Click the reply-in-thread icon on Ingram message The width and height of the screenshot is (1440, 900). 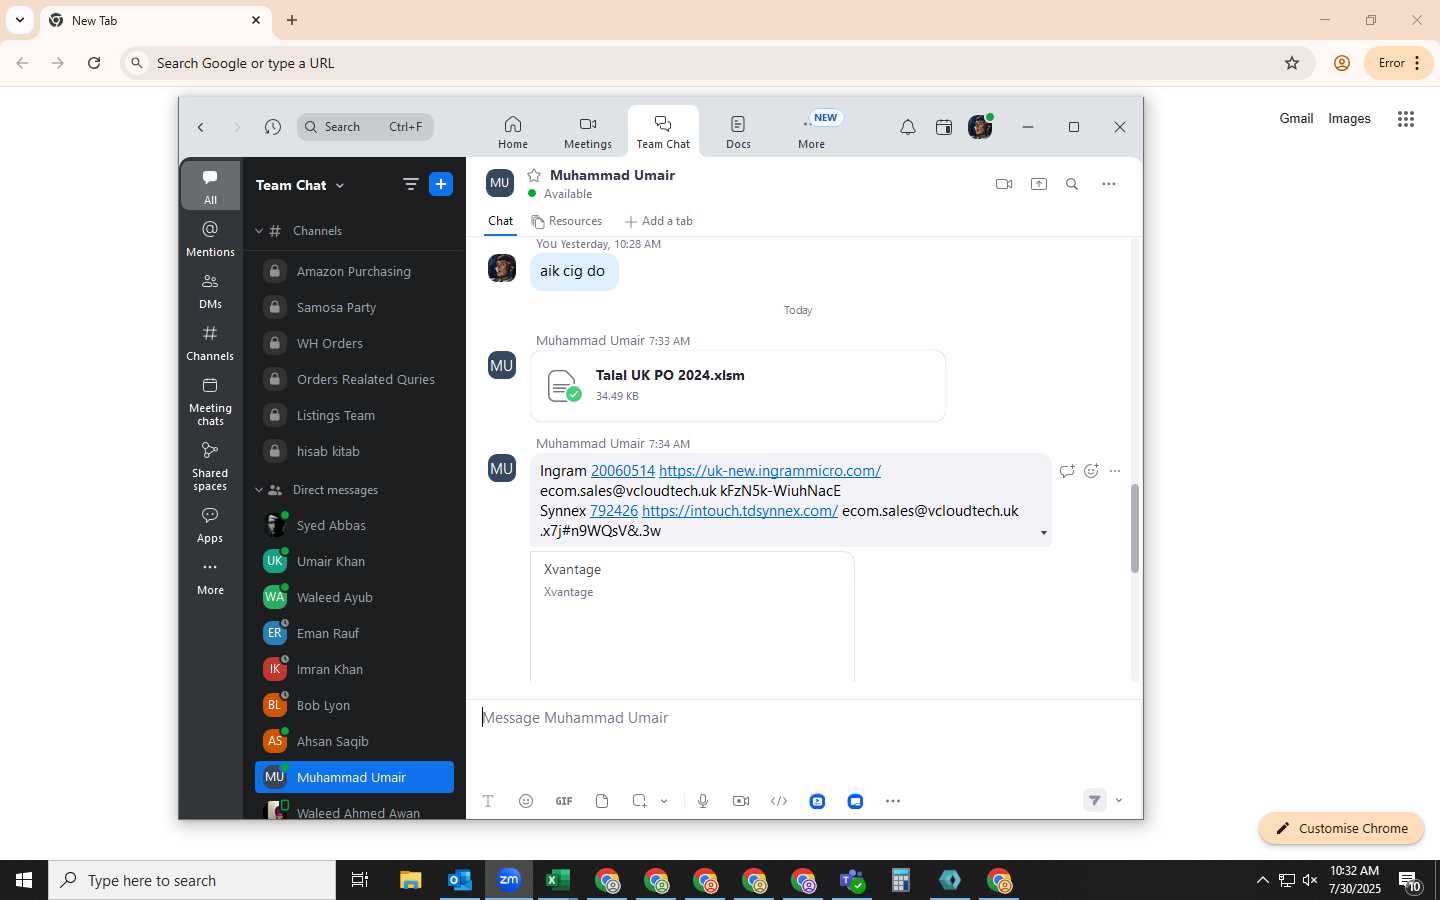[1067, 471]
